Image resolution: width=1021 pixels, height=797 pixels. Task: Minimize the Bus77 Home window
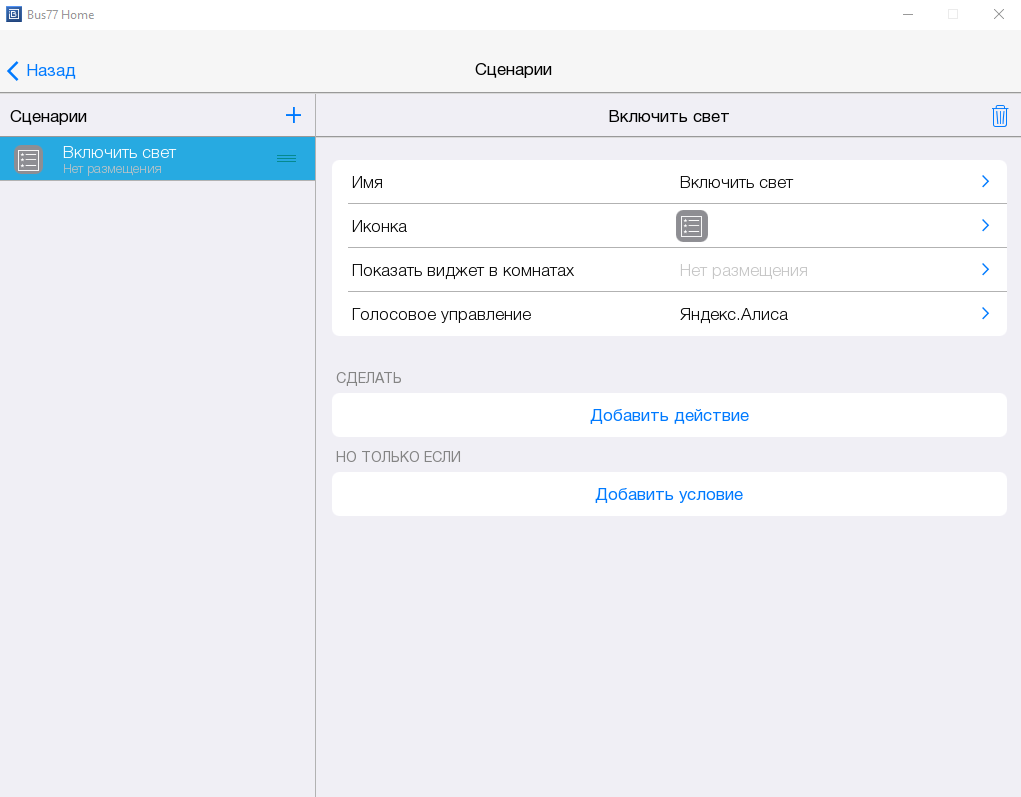point(907,14)
